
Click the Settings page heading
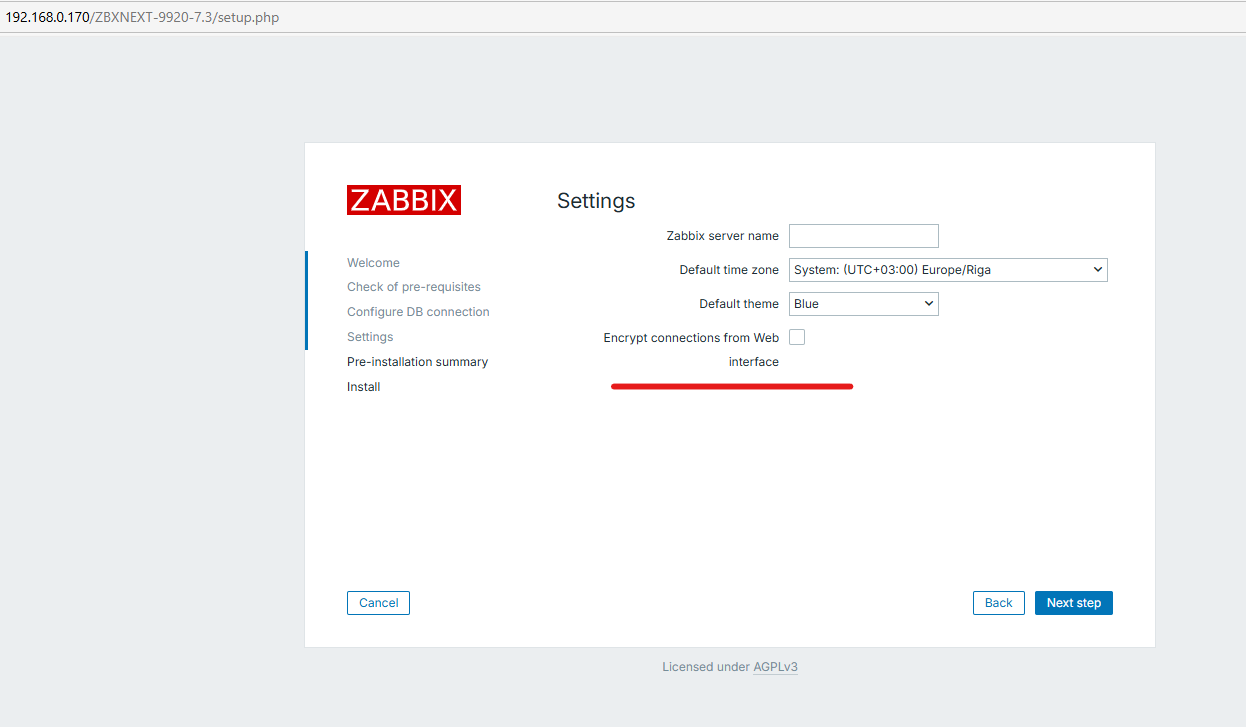tap(596, 201)
